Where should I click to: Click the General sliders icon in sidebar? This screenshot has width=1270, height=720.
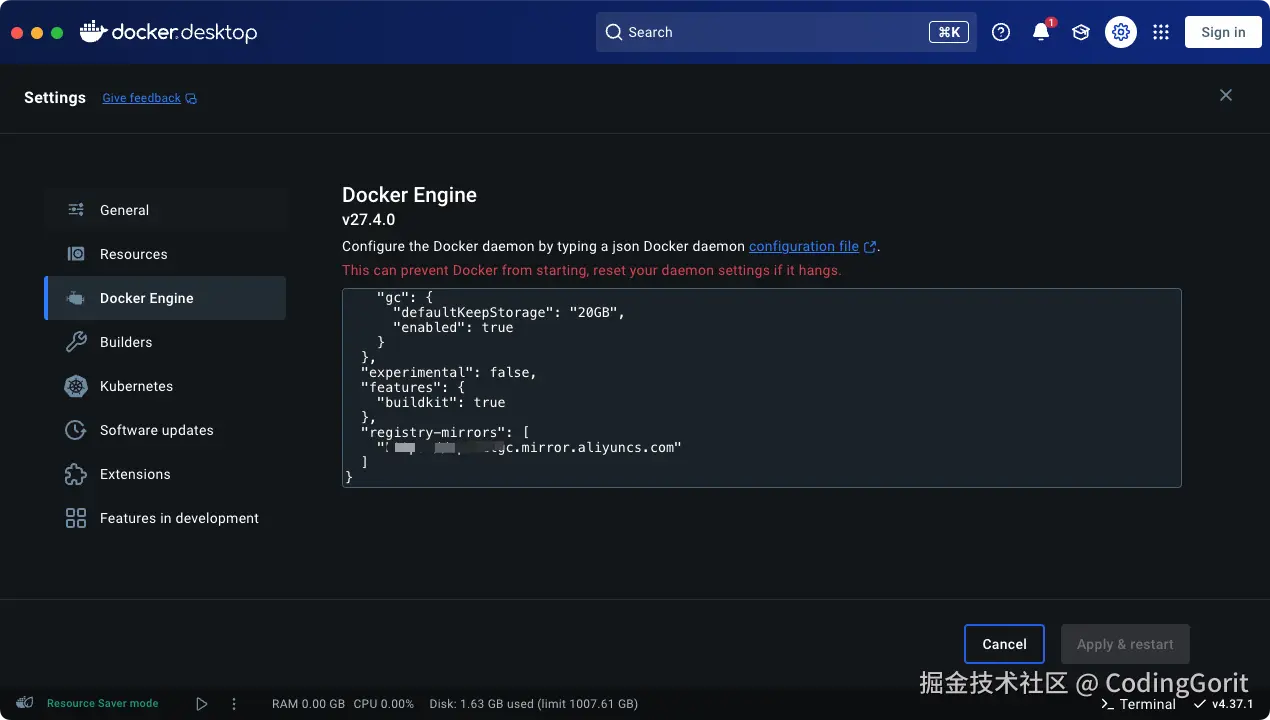[x=76, y=210]
